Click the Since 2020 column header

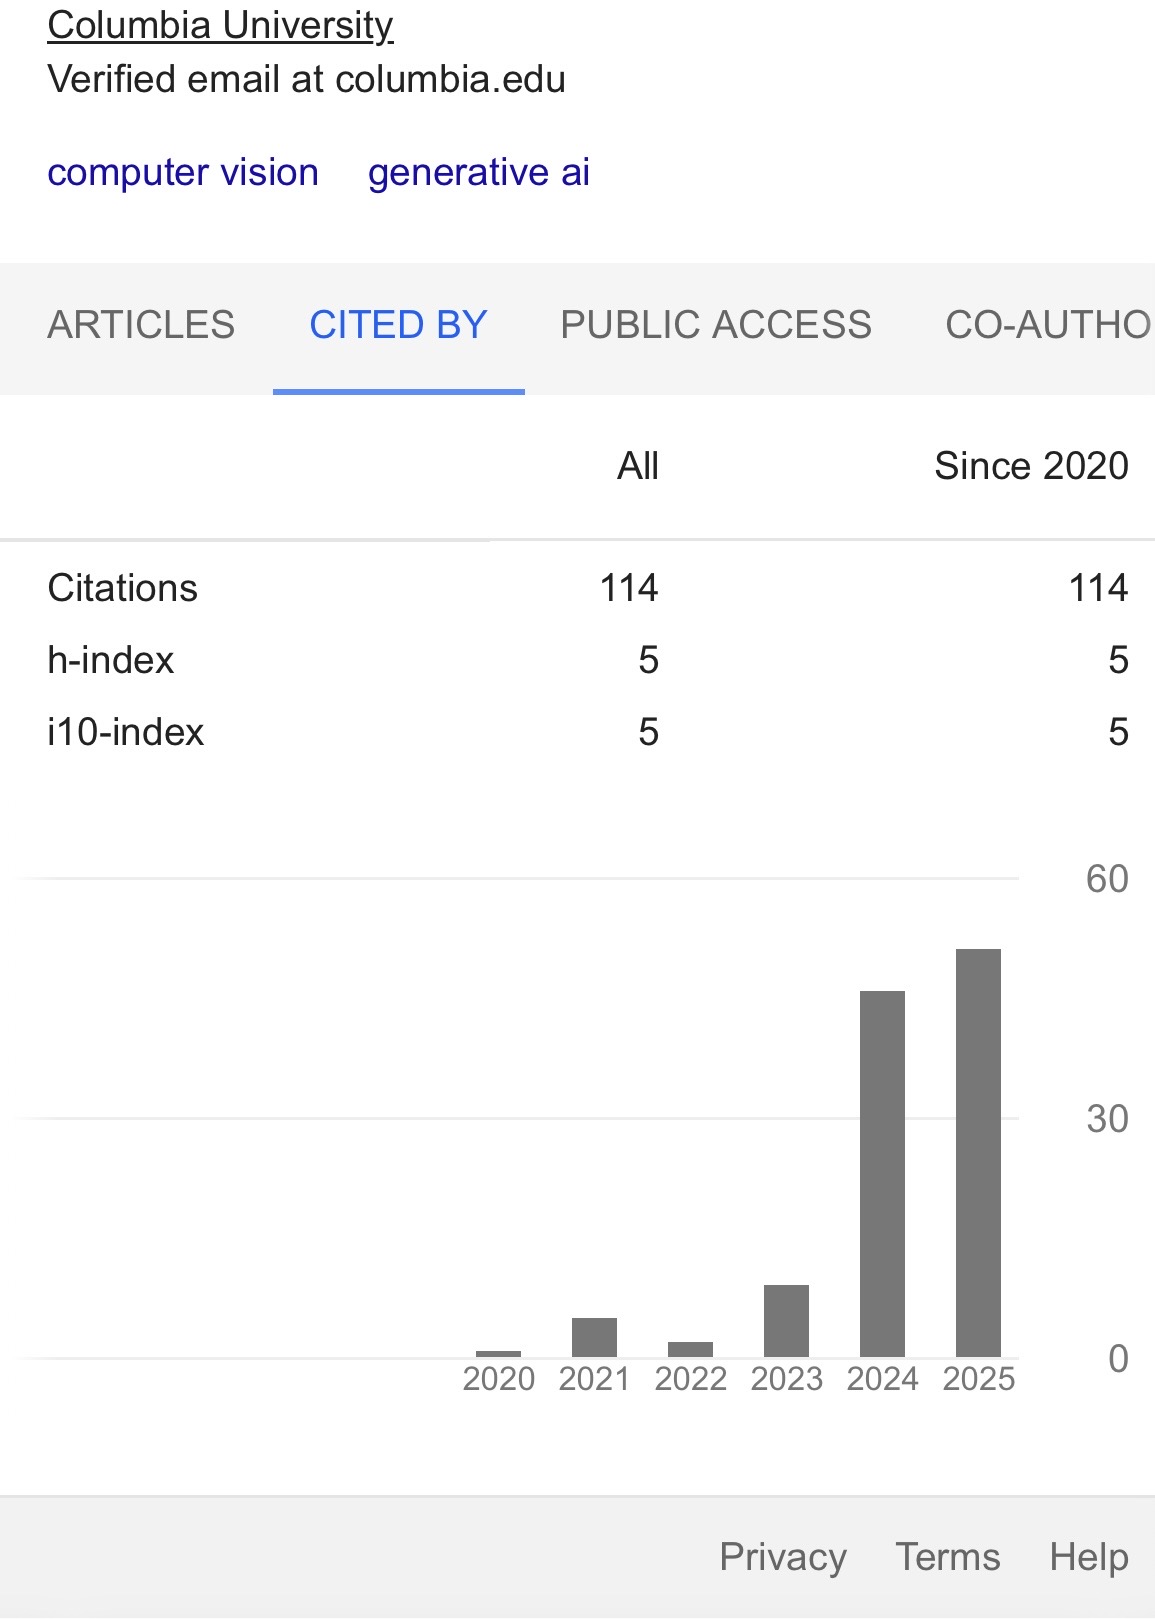(1031, 466)
